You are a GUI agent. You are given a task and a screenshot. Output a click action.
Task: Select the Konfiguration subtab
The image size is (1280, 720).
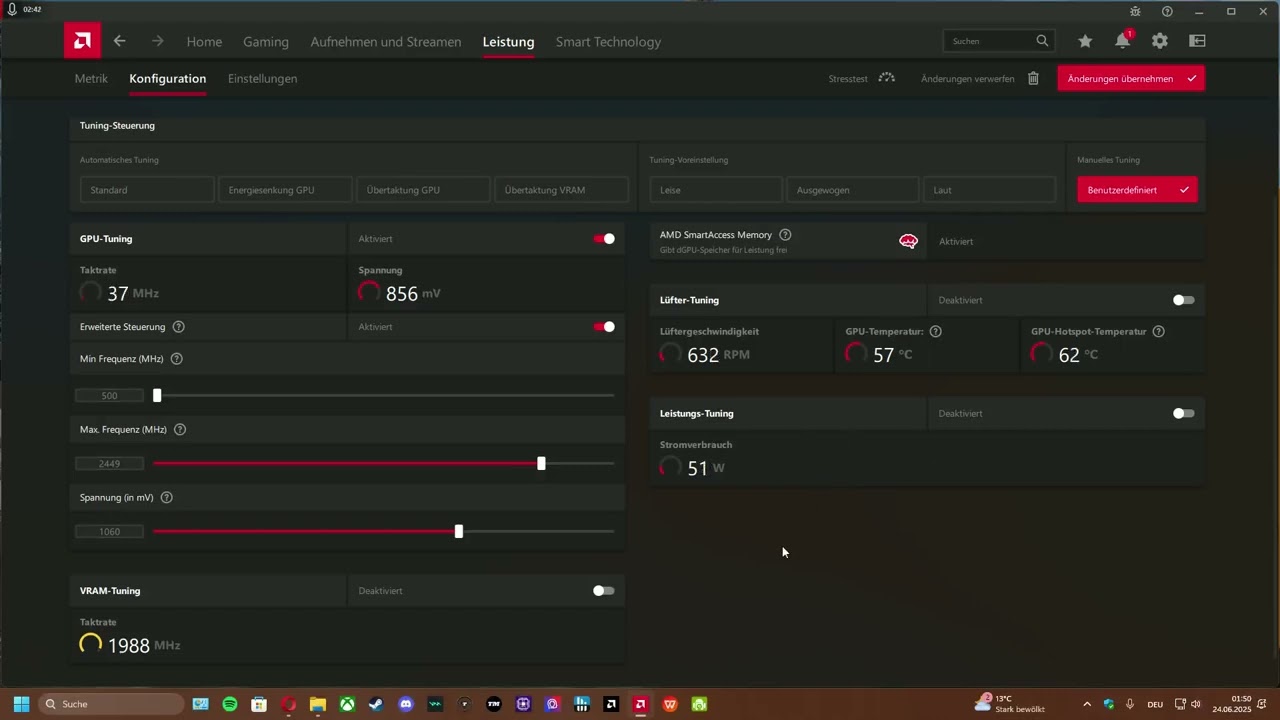pos(168,78)
